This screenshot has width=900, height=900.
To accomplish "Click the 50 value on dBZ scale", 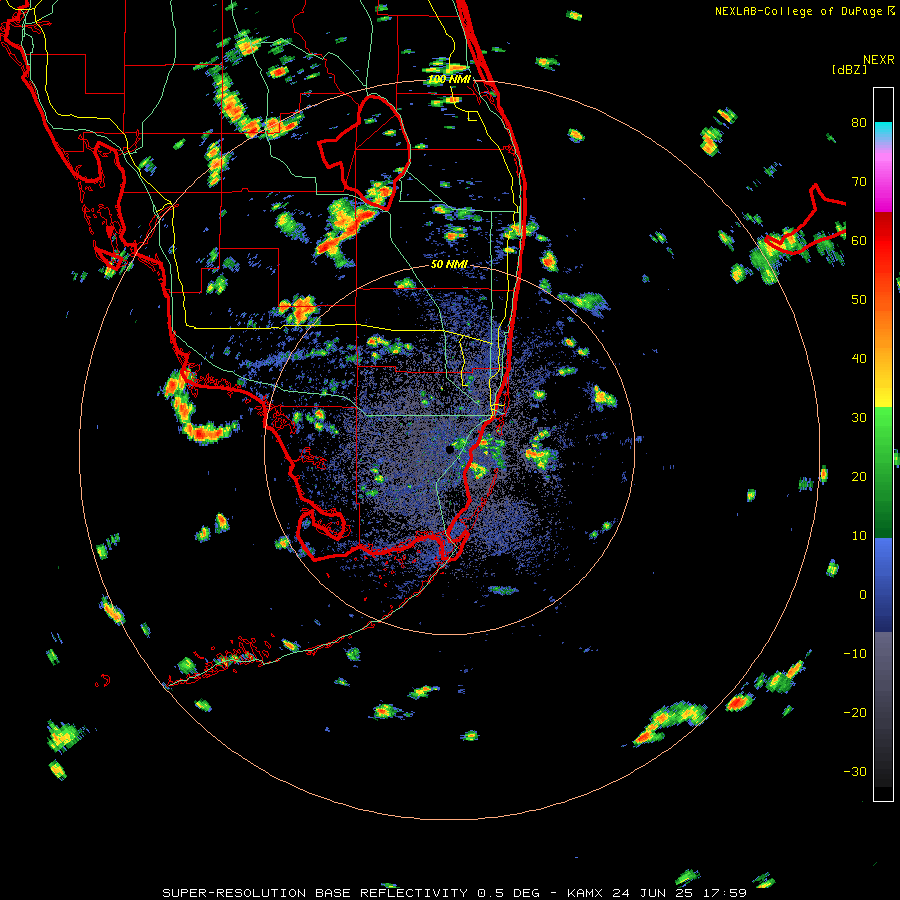I will (859, 300).
